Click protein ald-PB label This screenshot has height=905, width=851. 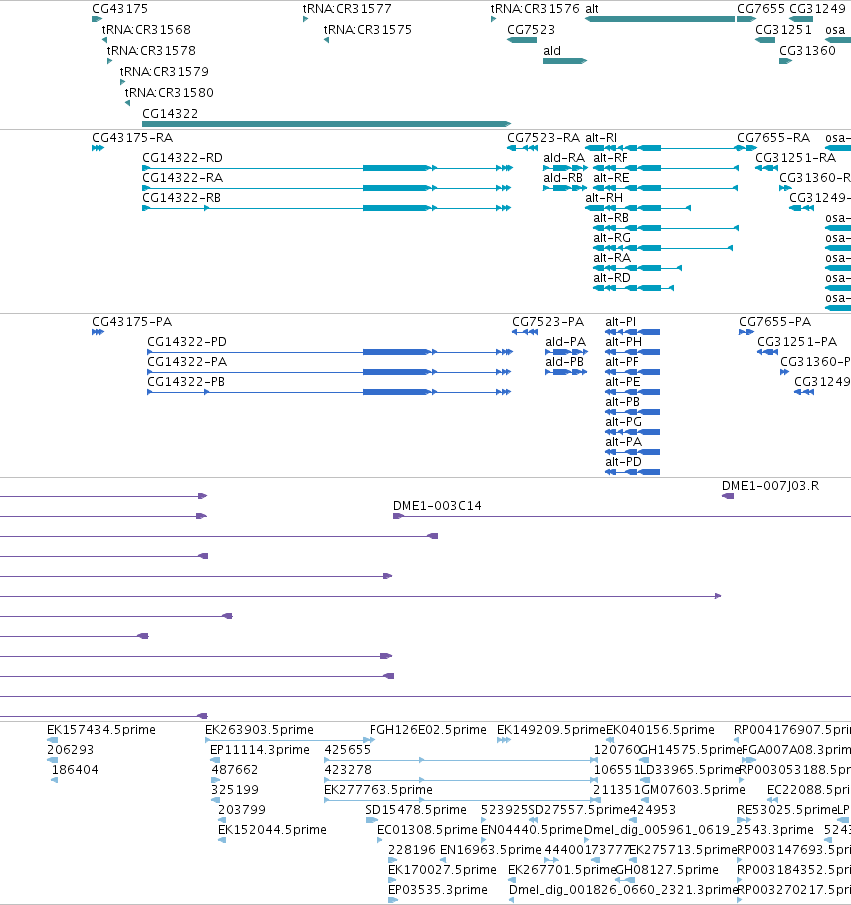565,362
